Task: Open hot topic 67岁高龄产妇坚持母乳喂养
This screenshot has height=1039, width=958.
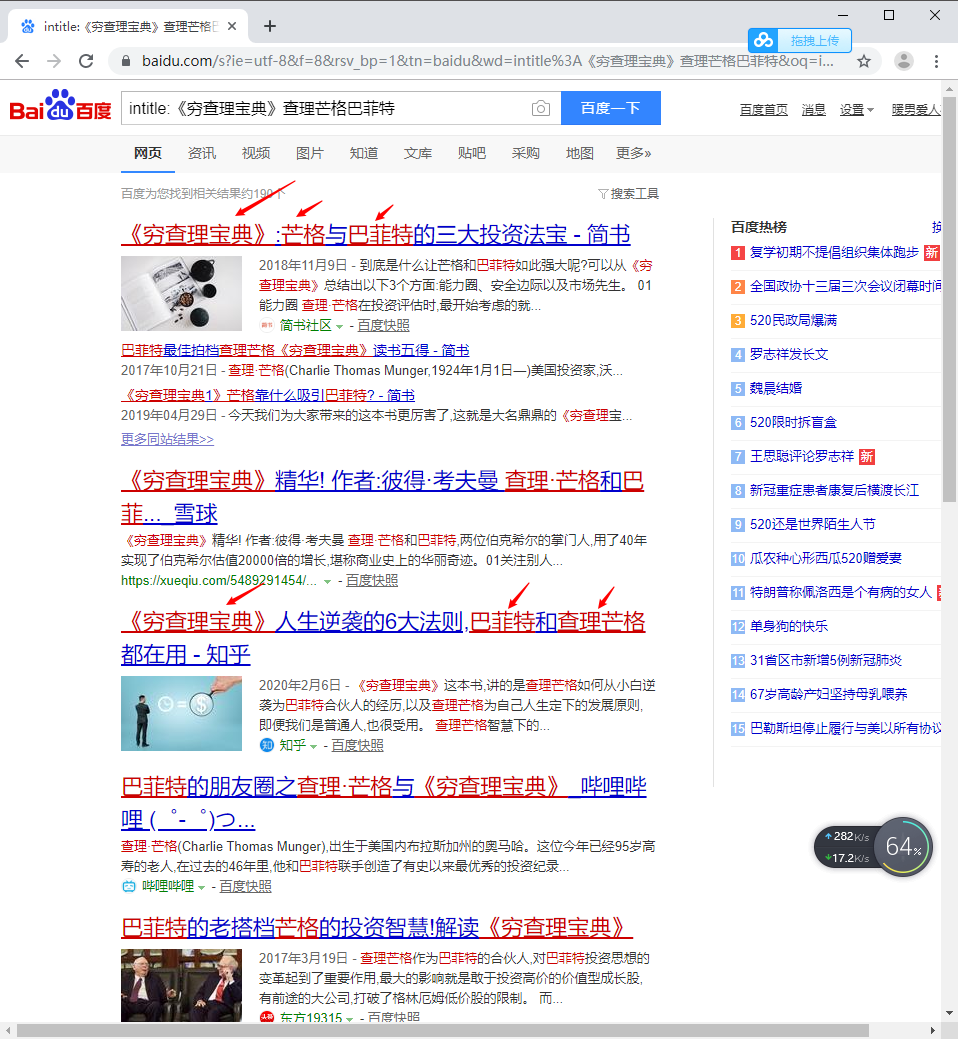Action: pos(828,694)
